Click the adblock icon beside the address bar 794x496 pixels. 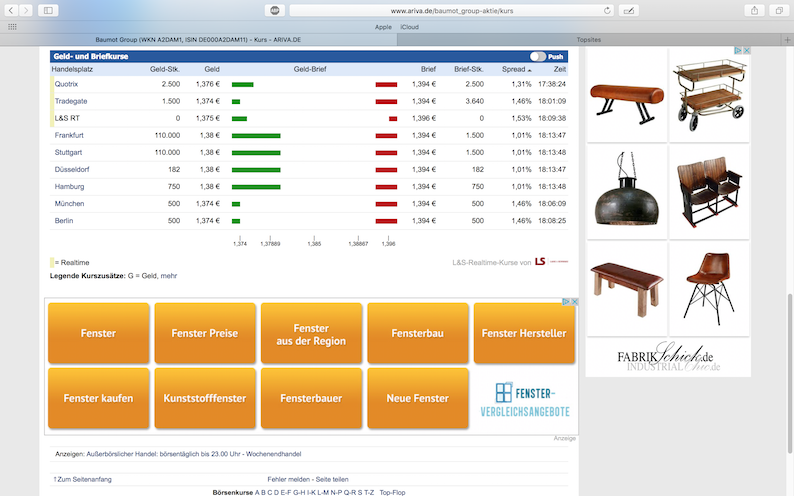[x=274, y=11]
